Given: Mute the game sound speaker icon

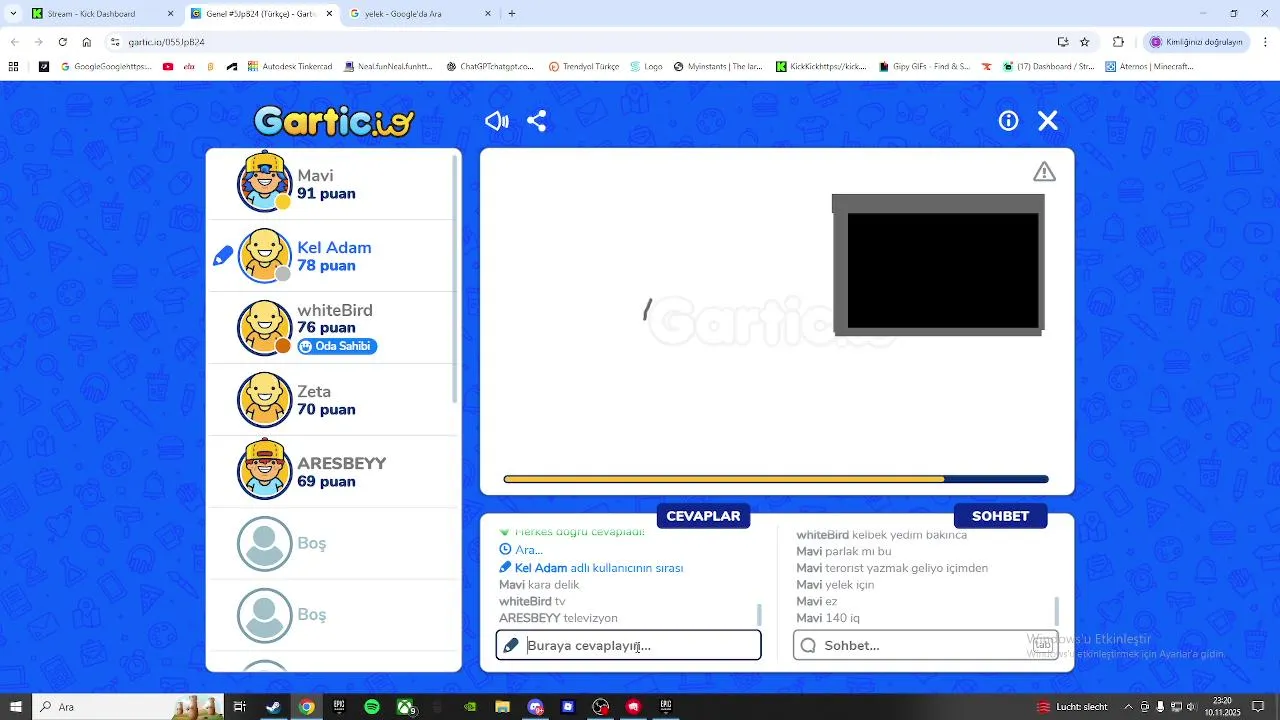Looking at the screenshot, I should (497, 121).
